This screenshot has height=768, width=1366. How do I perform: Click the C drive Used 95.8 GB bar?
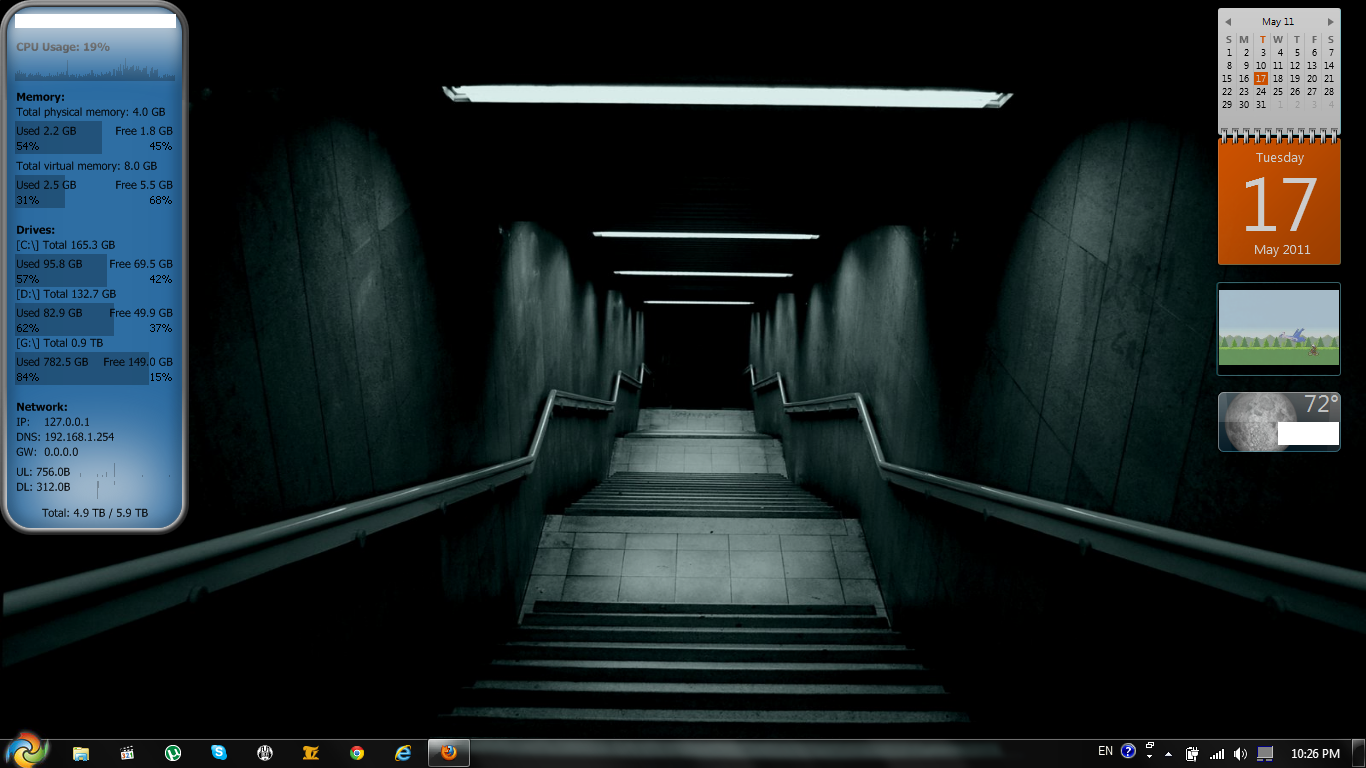point(61,271)
